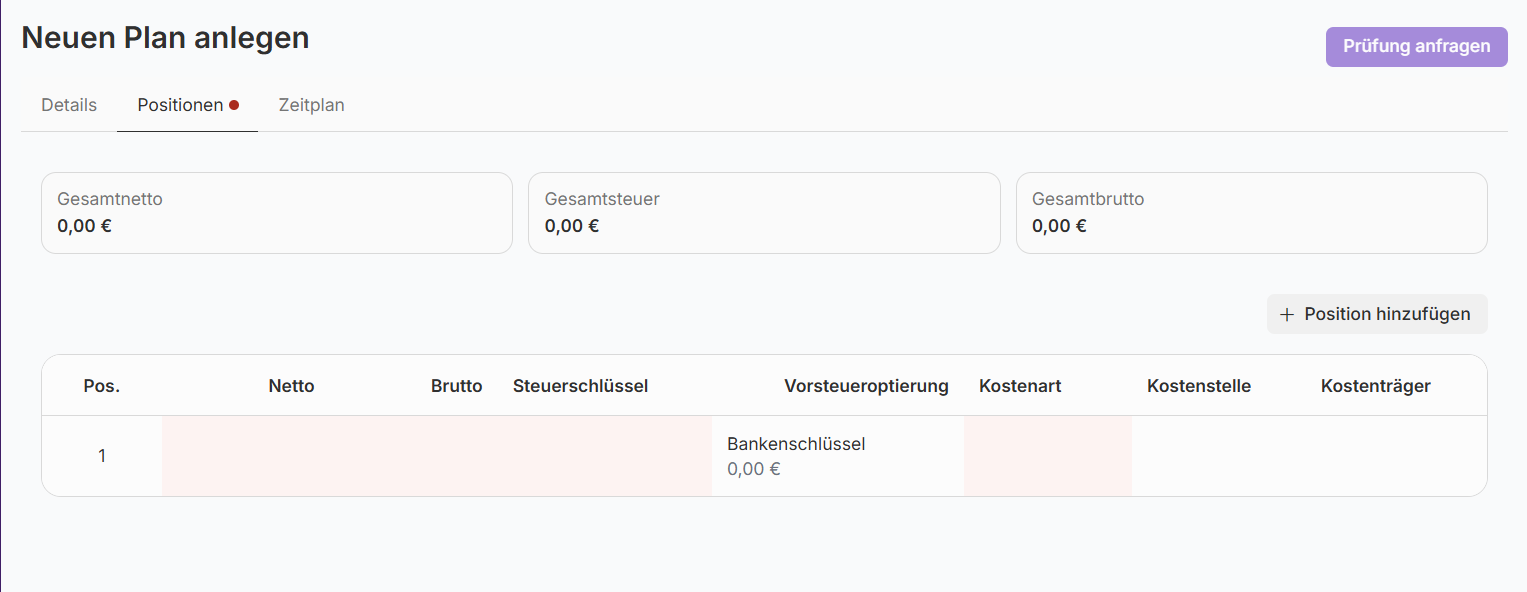Switch to the Details tab

tap(69, 105)
